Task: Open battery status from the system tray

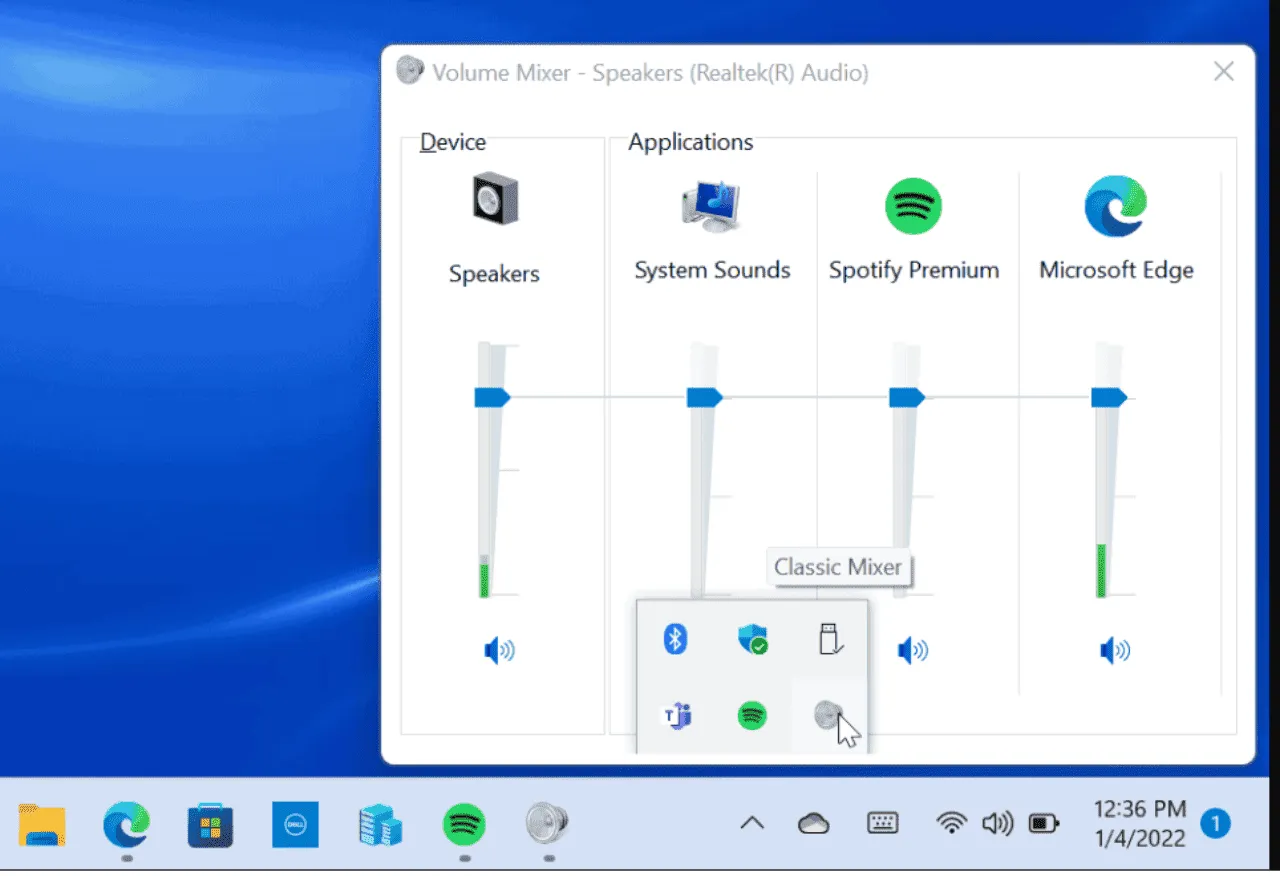Action: tap(1043, 822)
